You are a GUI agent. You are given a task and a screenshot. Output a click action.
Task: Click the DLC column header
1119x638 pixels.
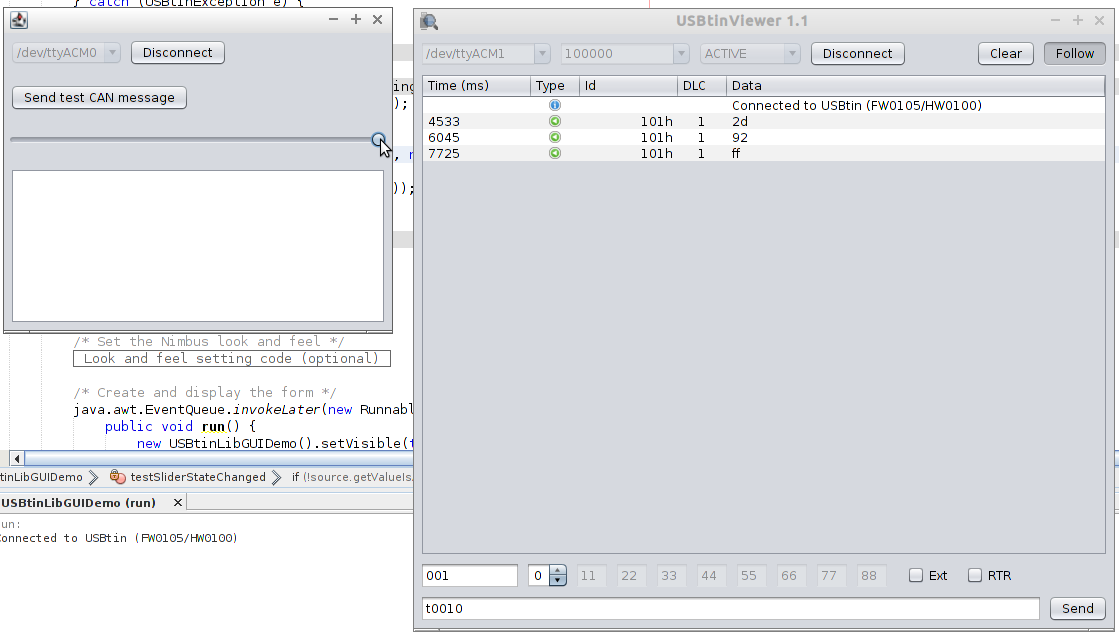pos(702,86)
